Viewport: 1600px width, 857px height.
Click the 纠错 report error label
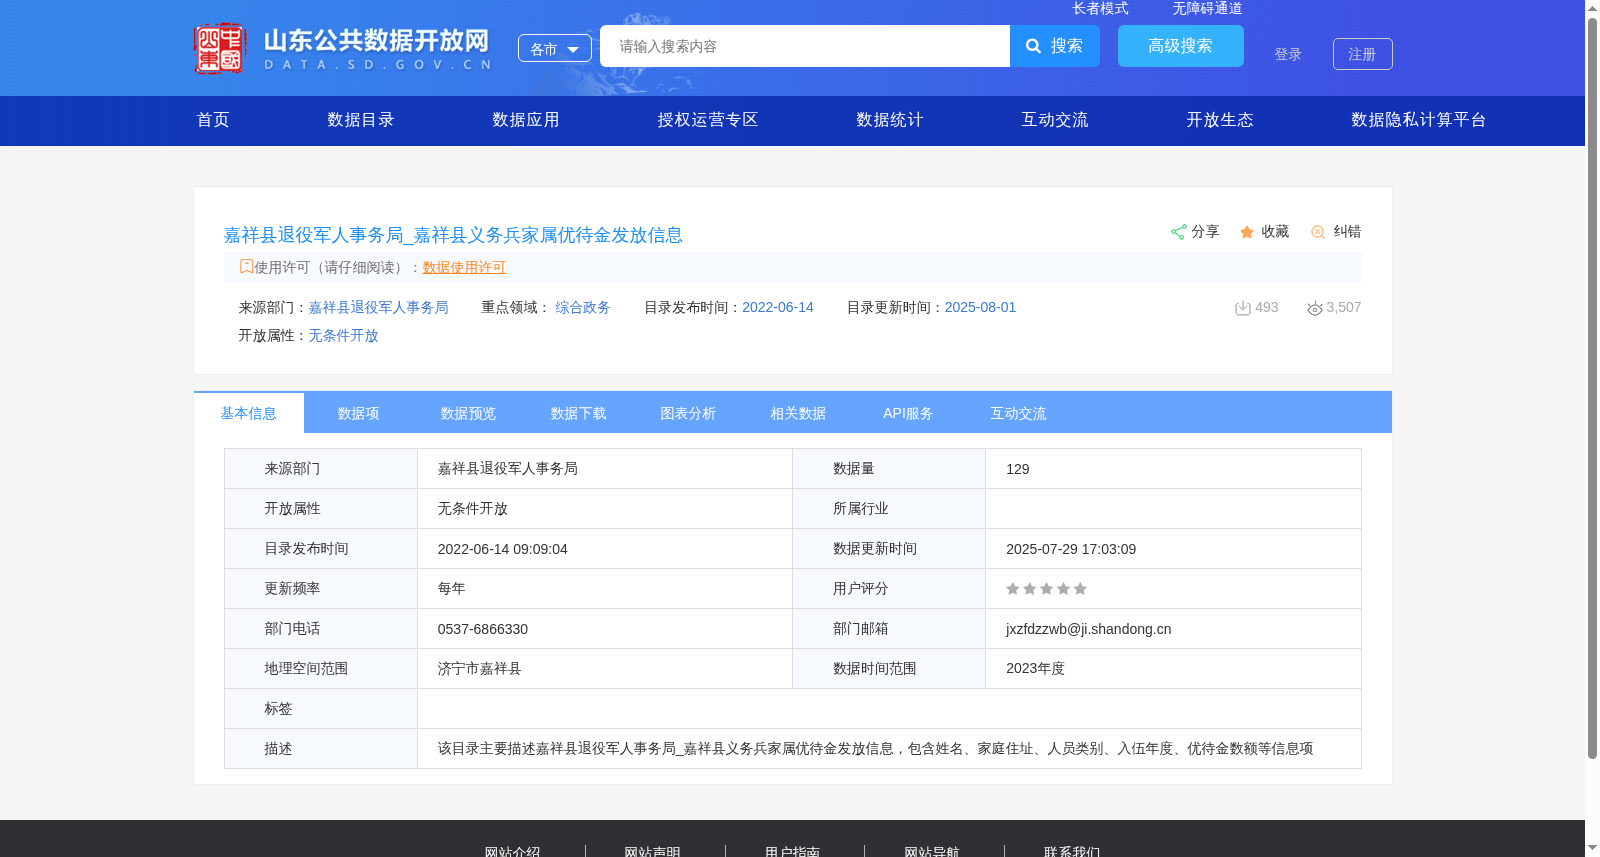pyautogui.click(x=1347, y=231)
